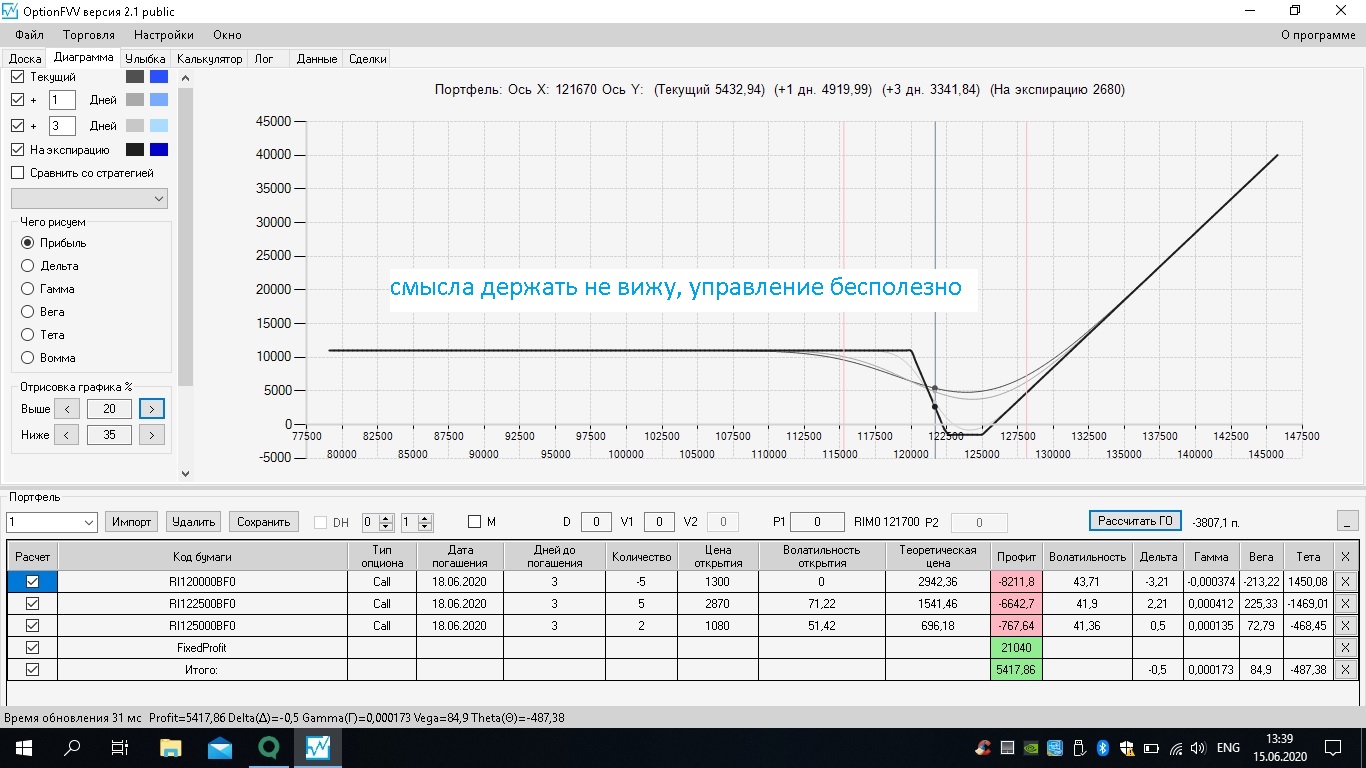
Task: Open О программе menu item
Action: [x=1318, y=35]
